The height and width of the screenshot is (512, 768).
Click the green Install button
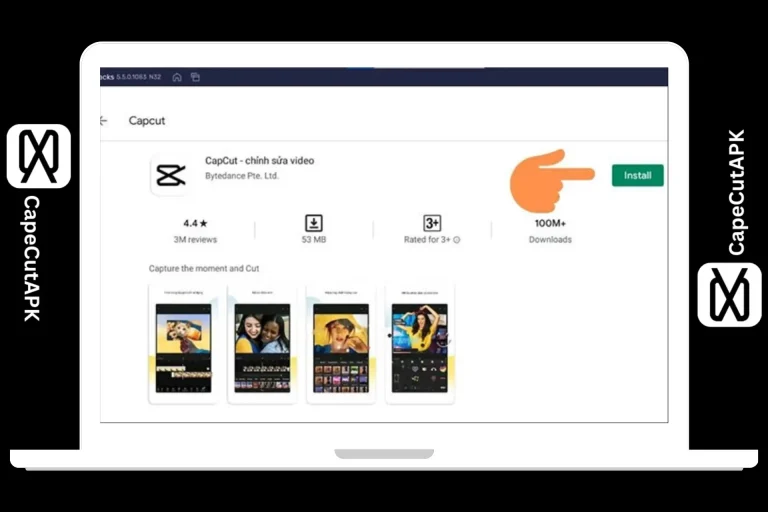point(637,175)
